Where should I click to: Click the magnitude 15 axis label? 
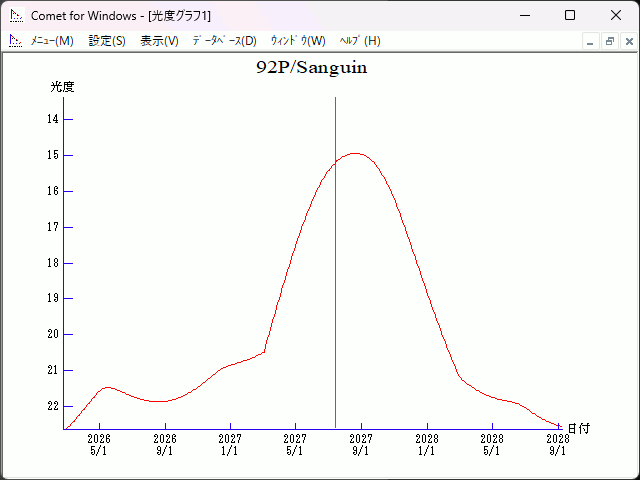click(53, 155)
